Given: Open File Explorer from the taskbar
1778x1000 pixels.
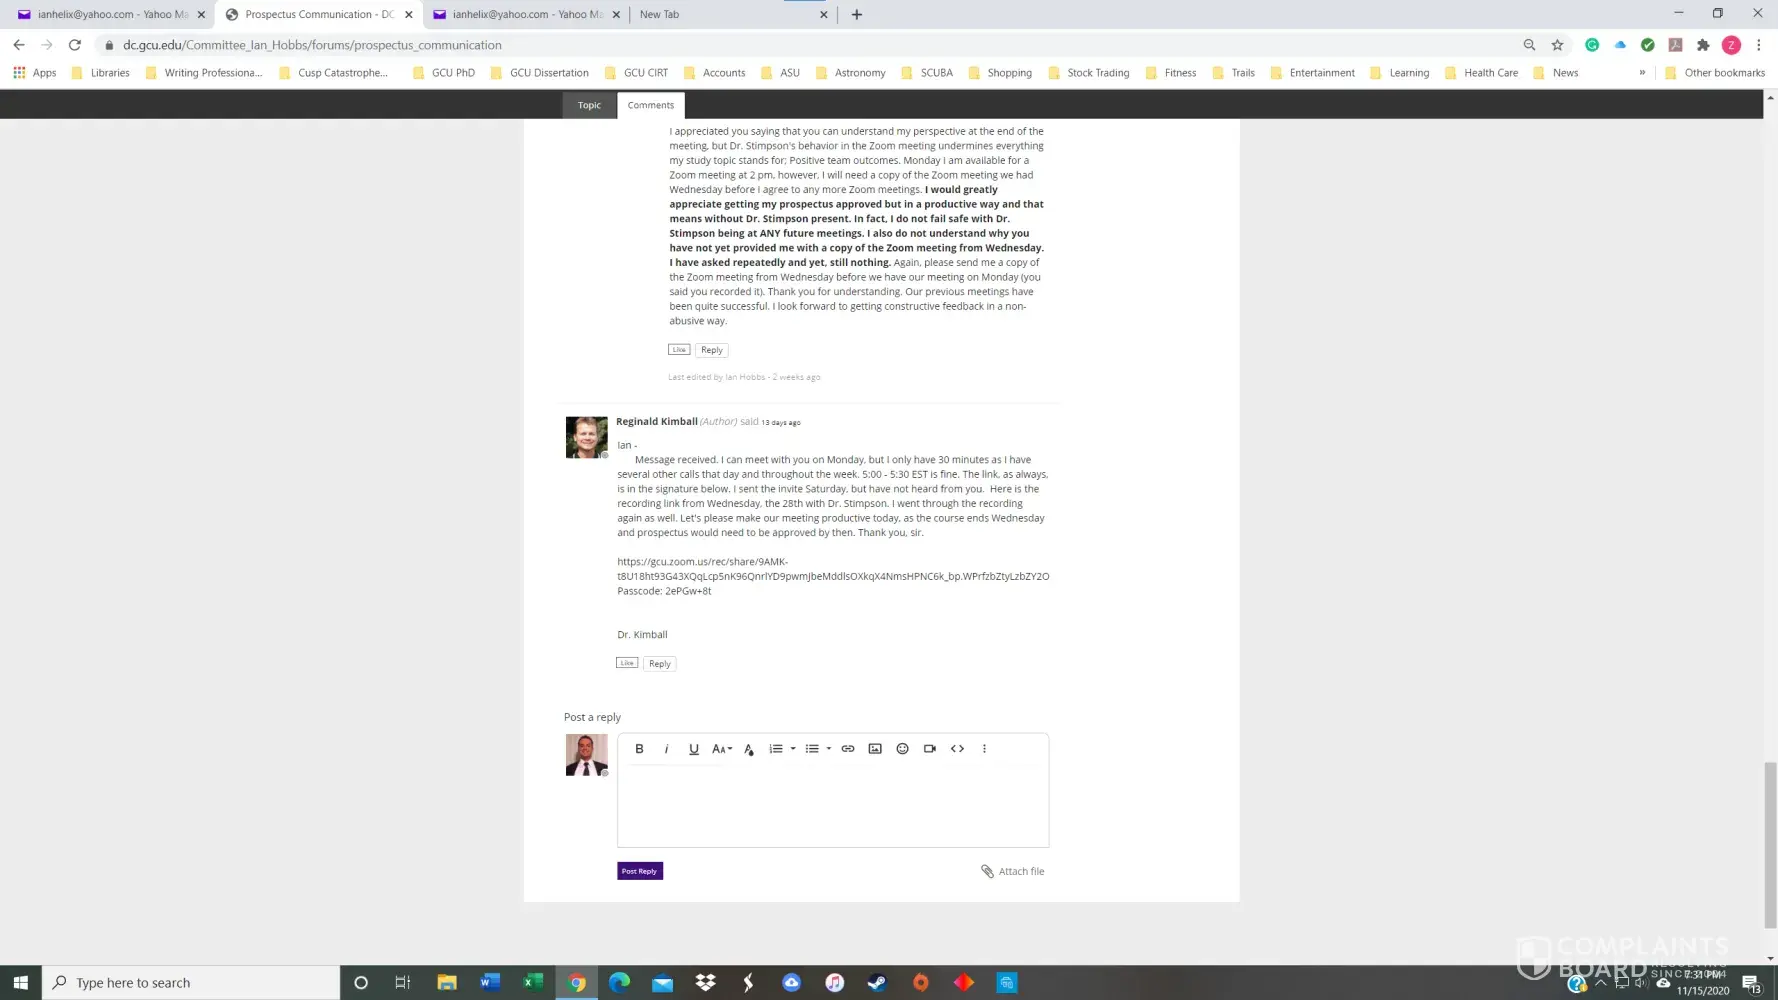Looking at the screenshot, I should click(447, 983).
